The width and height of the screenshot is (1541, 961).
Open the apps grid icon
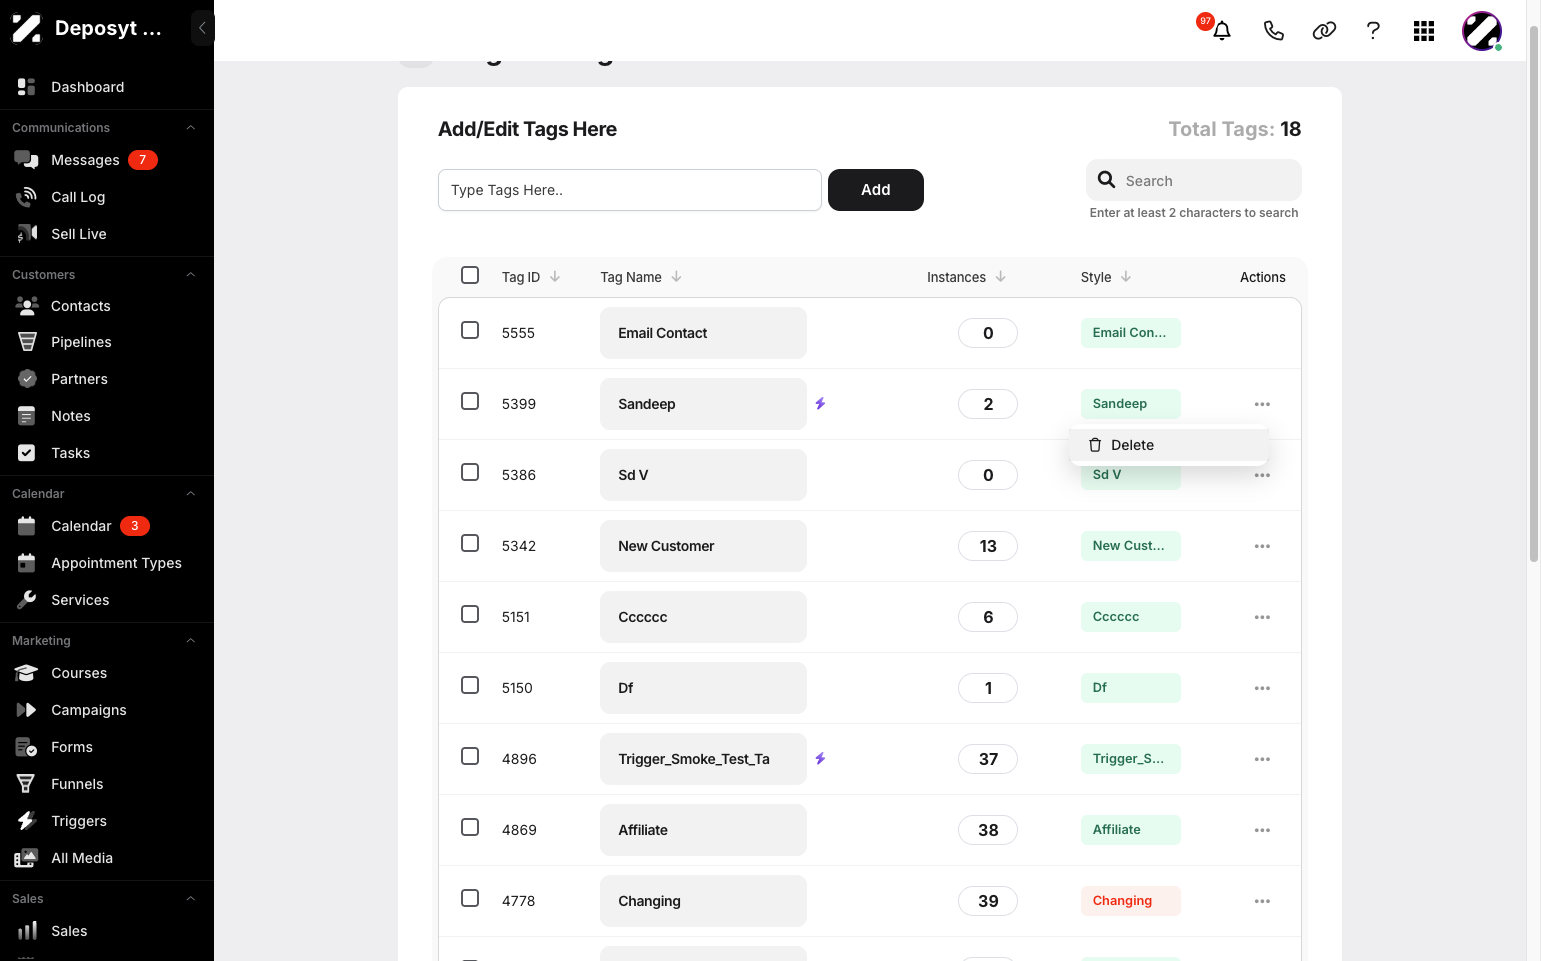1424,31
